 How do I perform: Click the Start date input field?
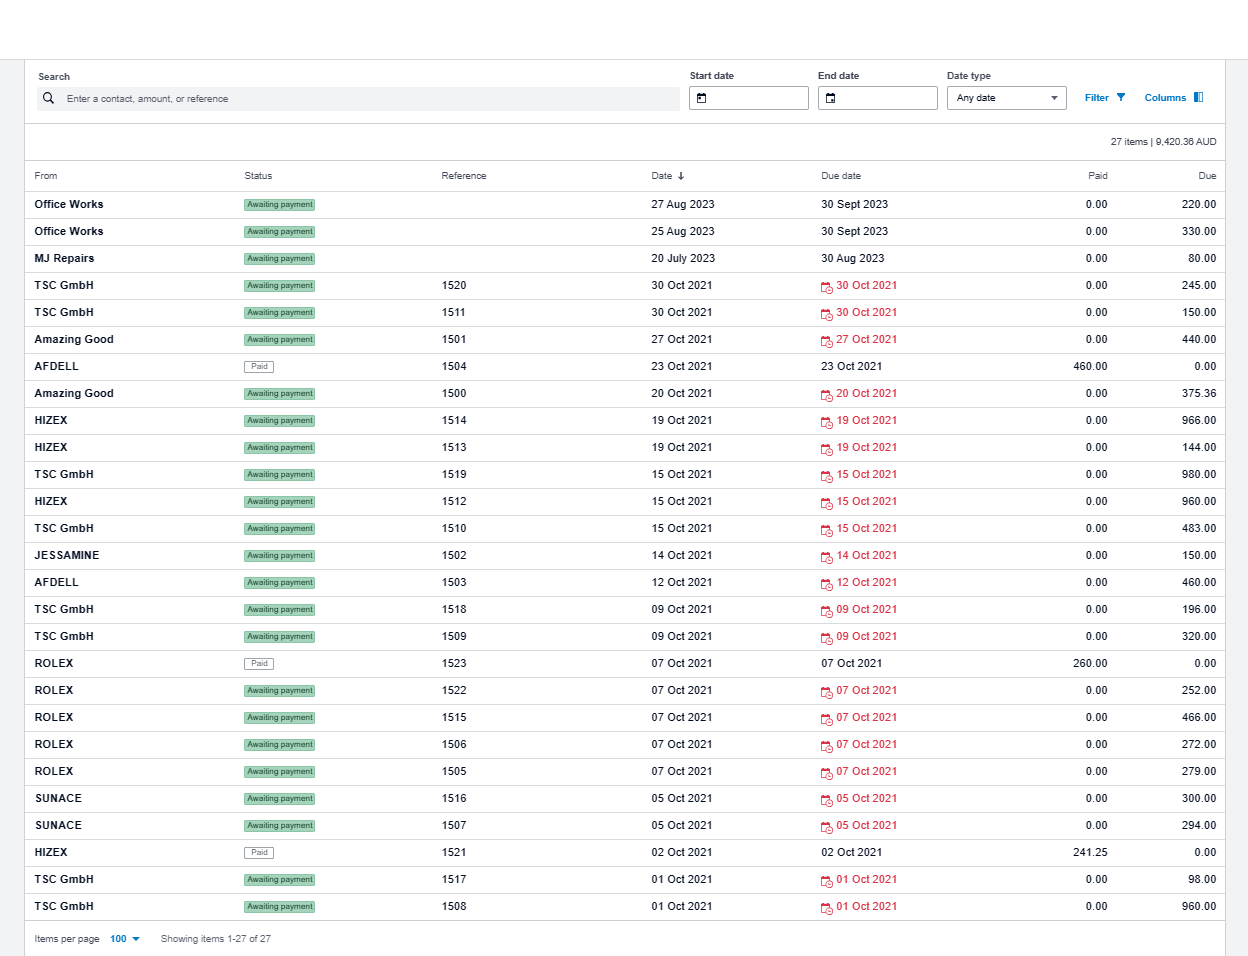click(x=756, y=98)
